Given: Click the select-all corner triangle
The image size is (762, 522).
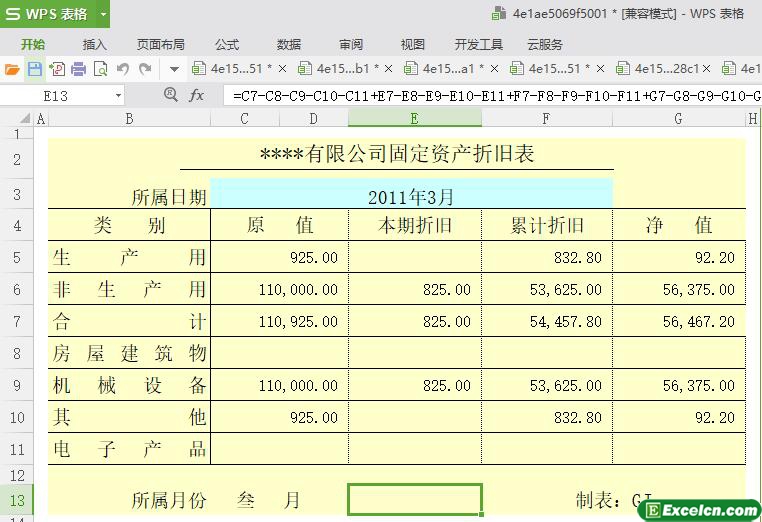Looking at the screenshot, I should pos(25,118).
